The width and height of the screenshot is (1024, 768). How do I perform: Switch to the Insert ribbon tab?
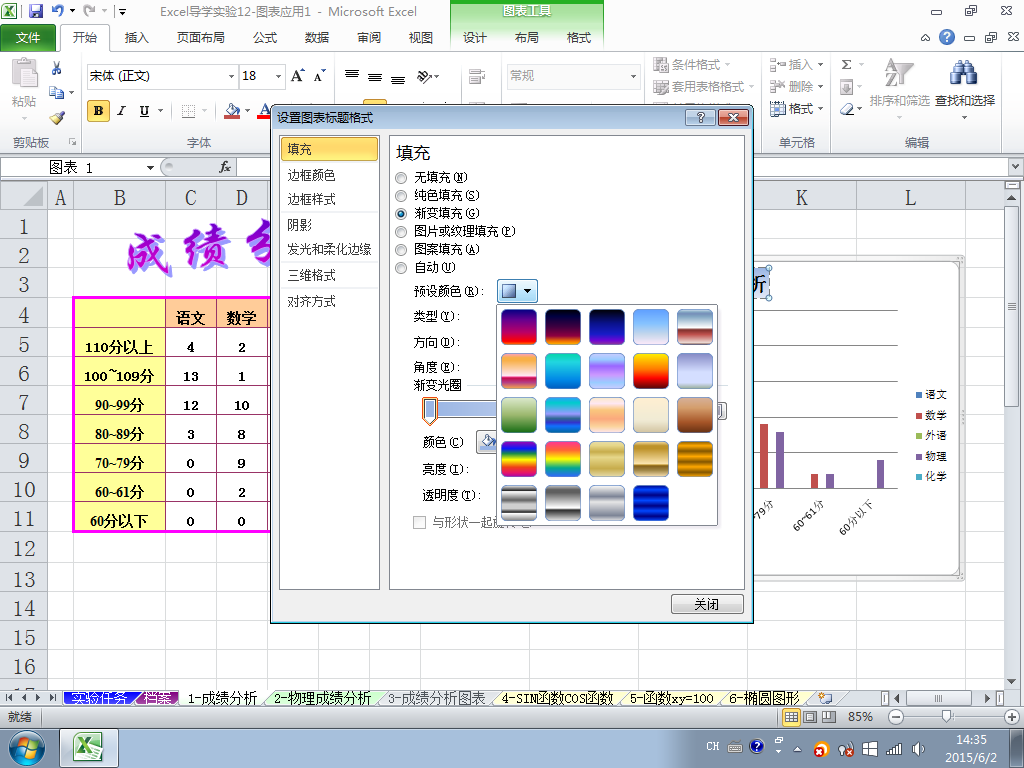pyautogui.click(x=136, y=38)
